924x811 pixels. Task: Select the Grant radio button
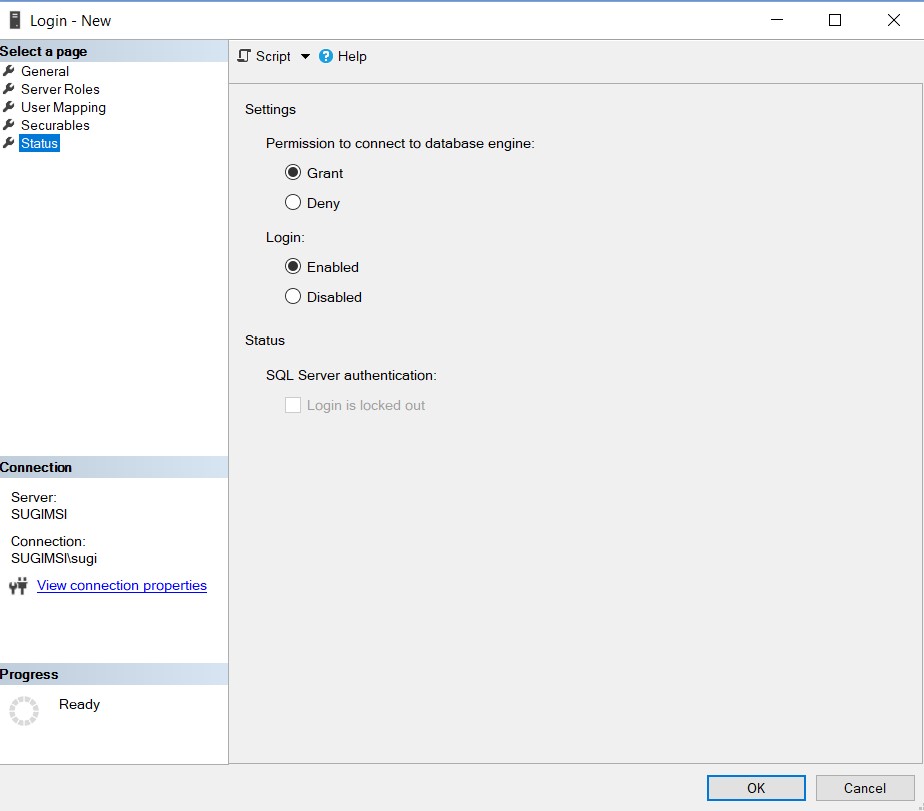(x=293, y=173)
